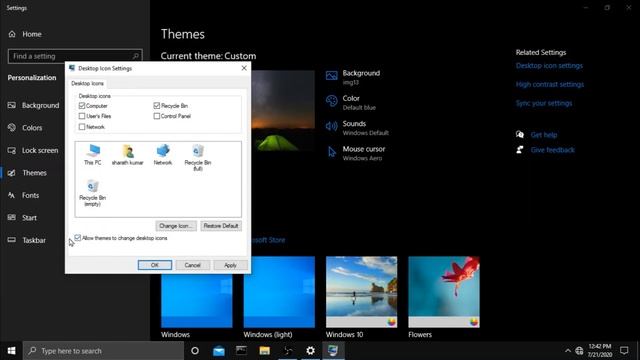Open the terminal window icon on taskbar
Image resolution: width=640 pixels, height=360 pixels.
[241, 351]
